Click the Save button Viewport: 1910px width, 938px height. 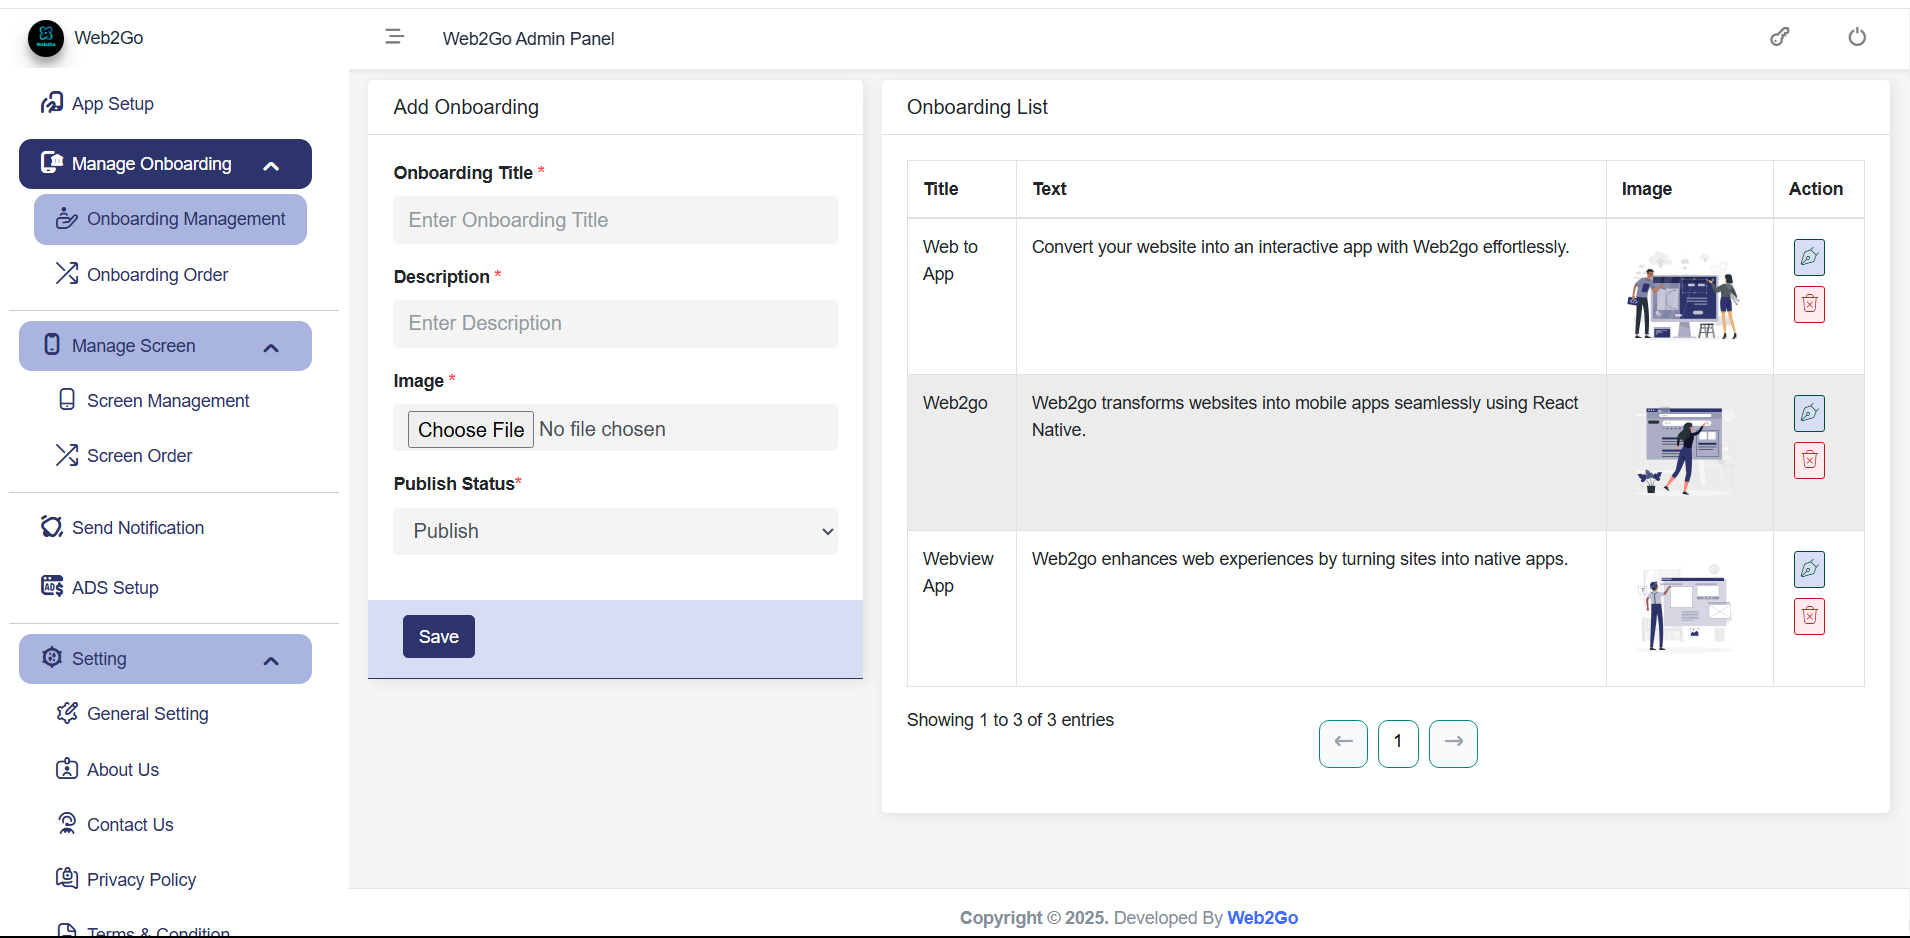[438, 636]
